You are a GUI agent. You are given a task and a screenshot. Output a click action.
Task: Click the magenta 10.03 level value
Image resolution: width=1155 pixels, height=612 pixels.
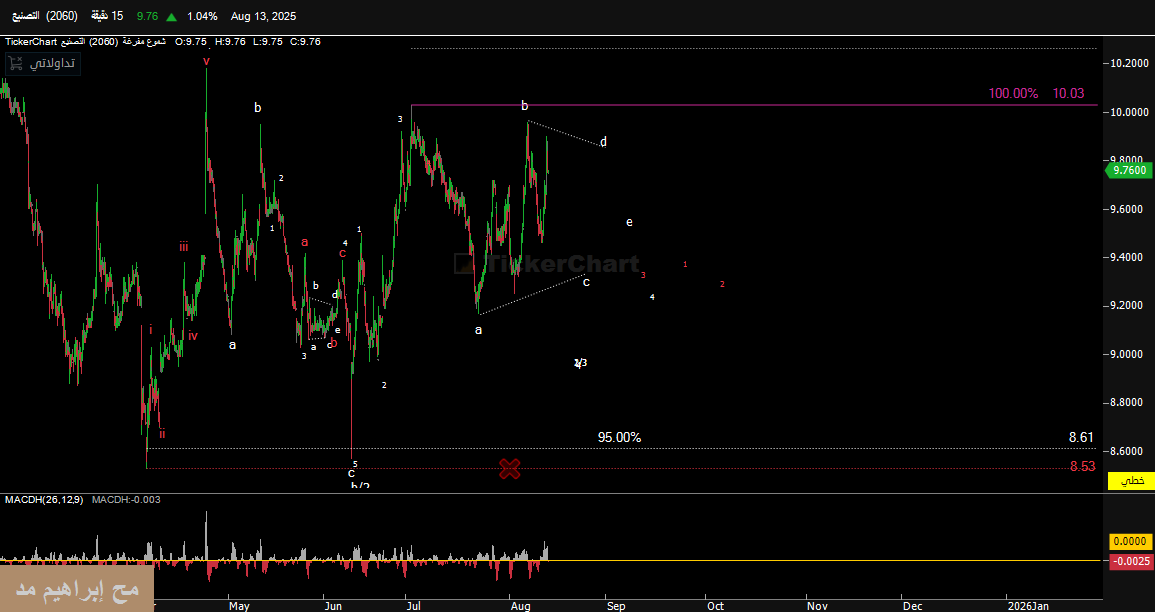[1068, 94]
